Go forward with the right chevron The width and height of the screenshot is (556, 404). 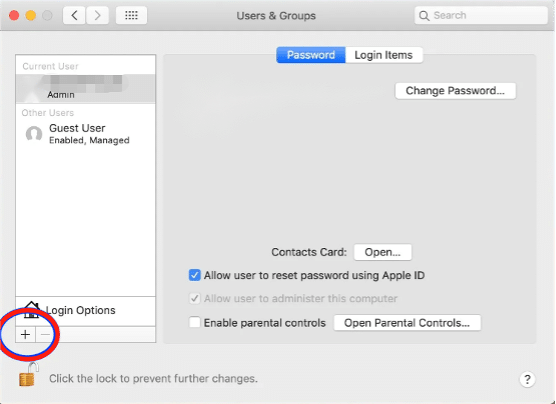(x=97, y=15)
